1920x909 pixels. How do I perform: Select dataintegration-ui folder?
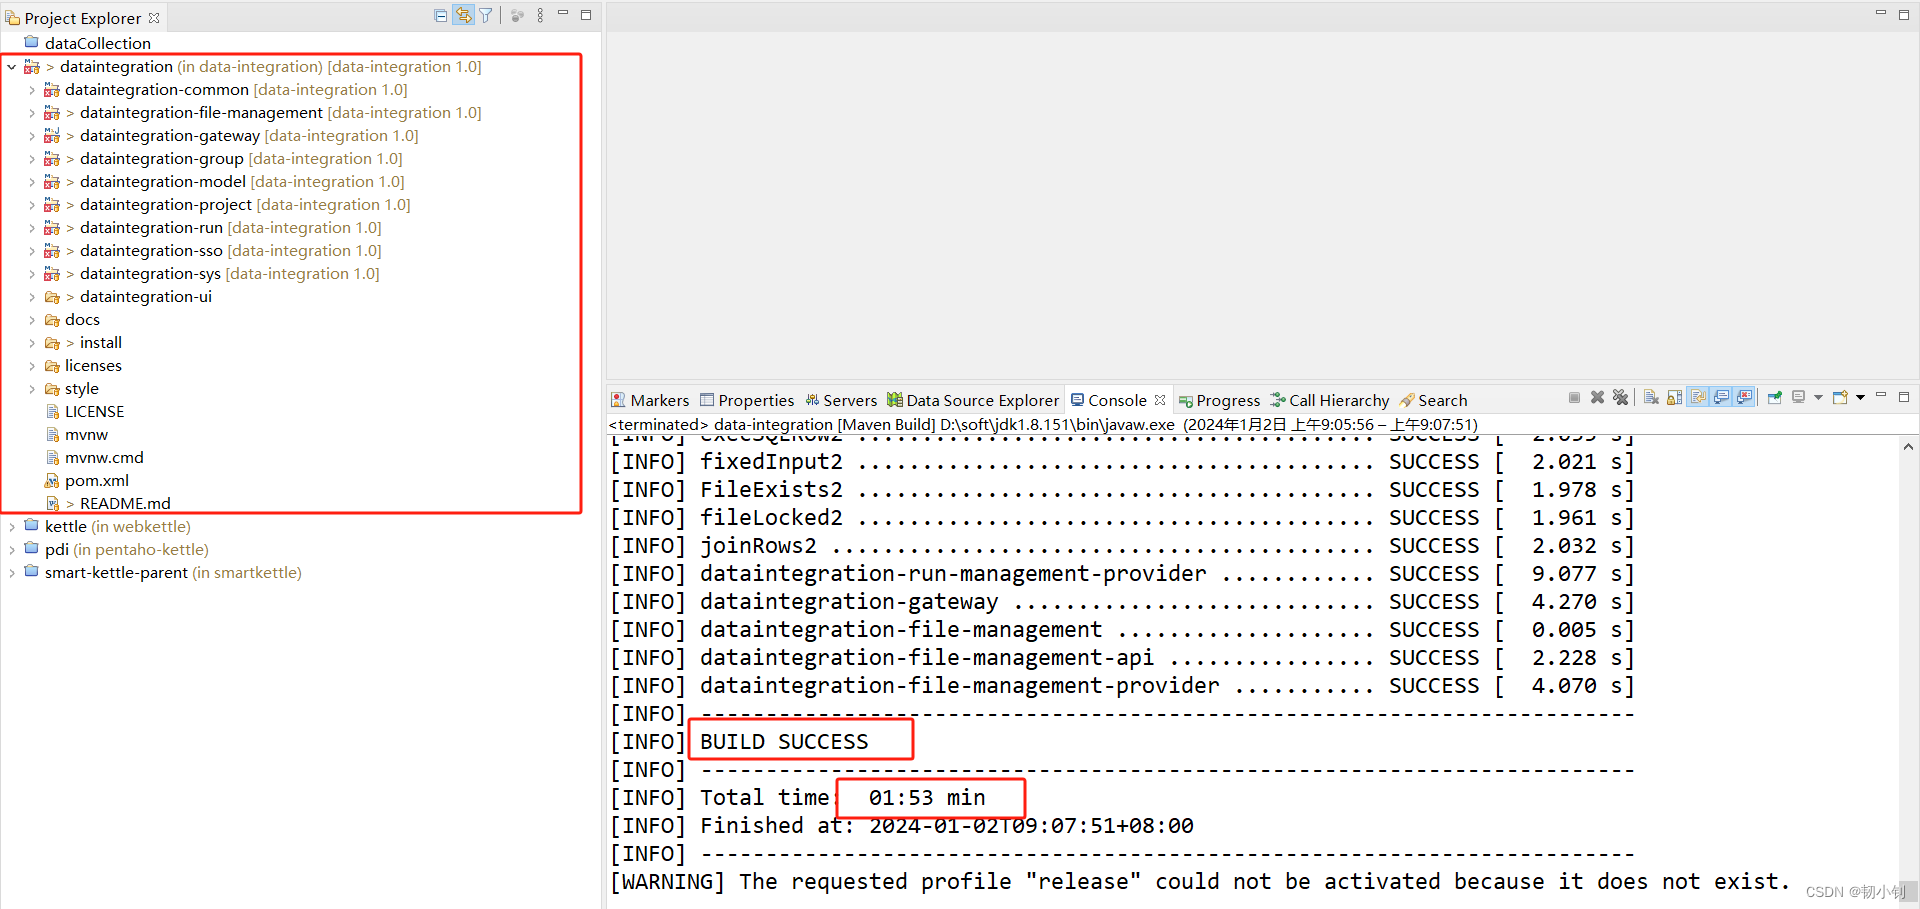pyautogui.click(x=146, y=297)
